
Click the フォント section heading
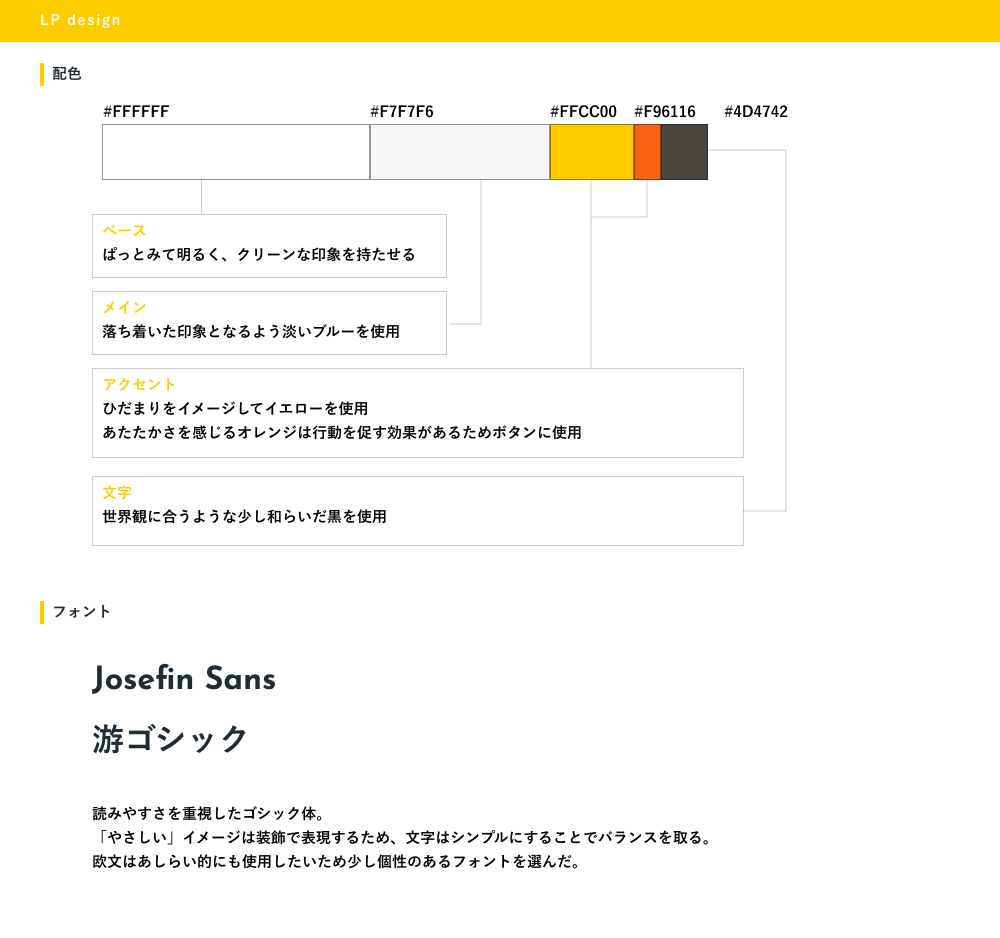(x=82, y=612)
